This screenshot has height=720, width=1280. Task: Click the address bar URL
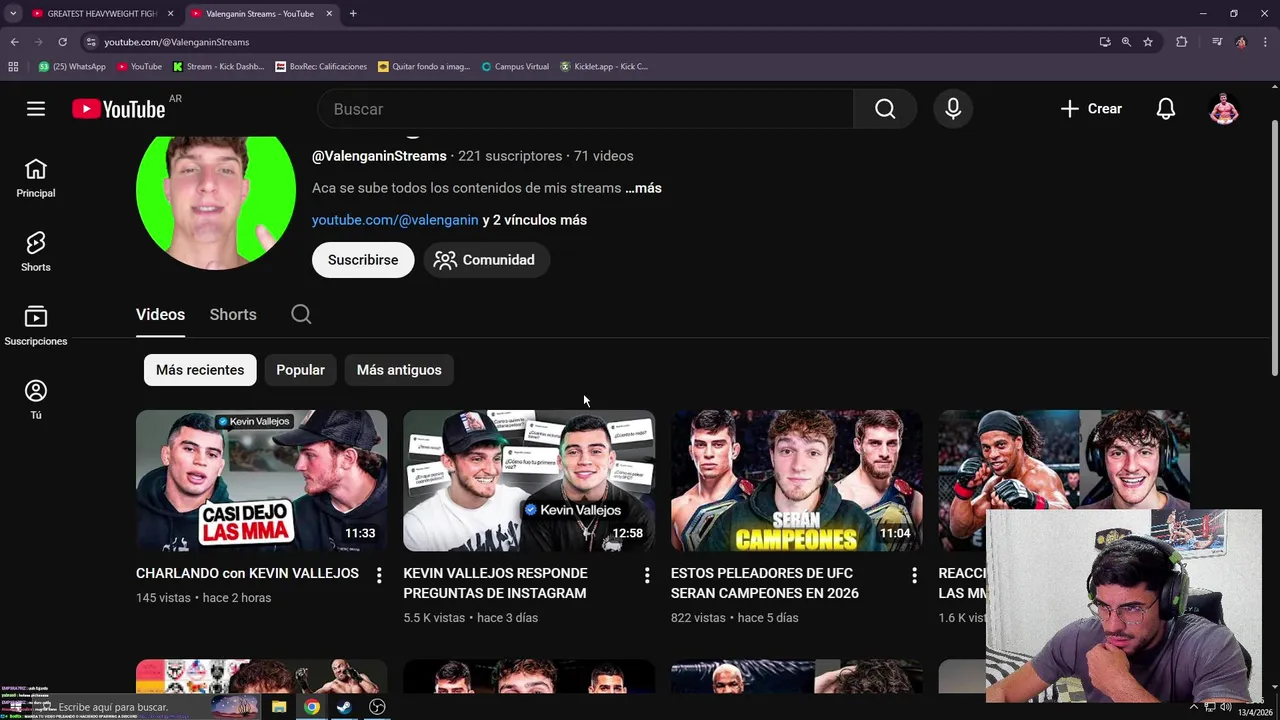click(176, 42)
